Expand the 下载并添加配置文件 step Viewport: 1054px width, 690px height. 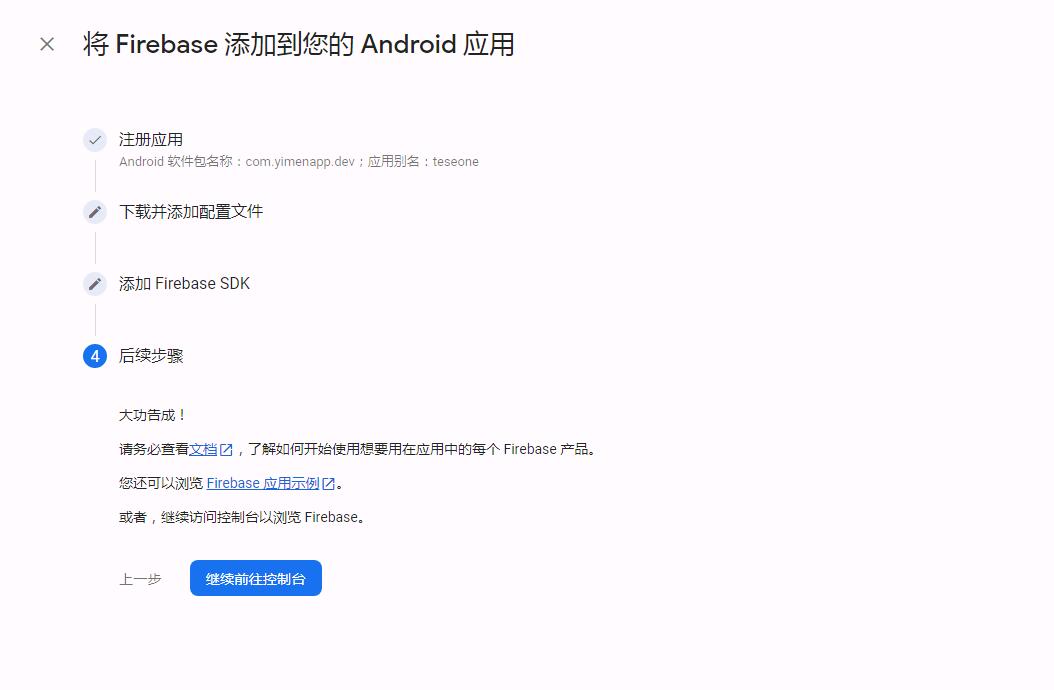191,212
